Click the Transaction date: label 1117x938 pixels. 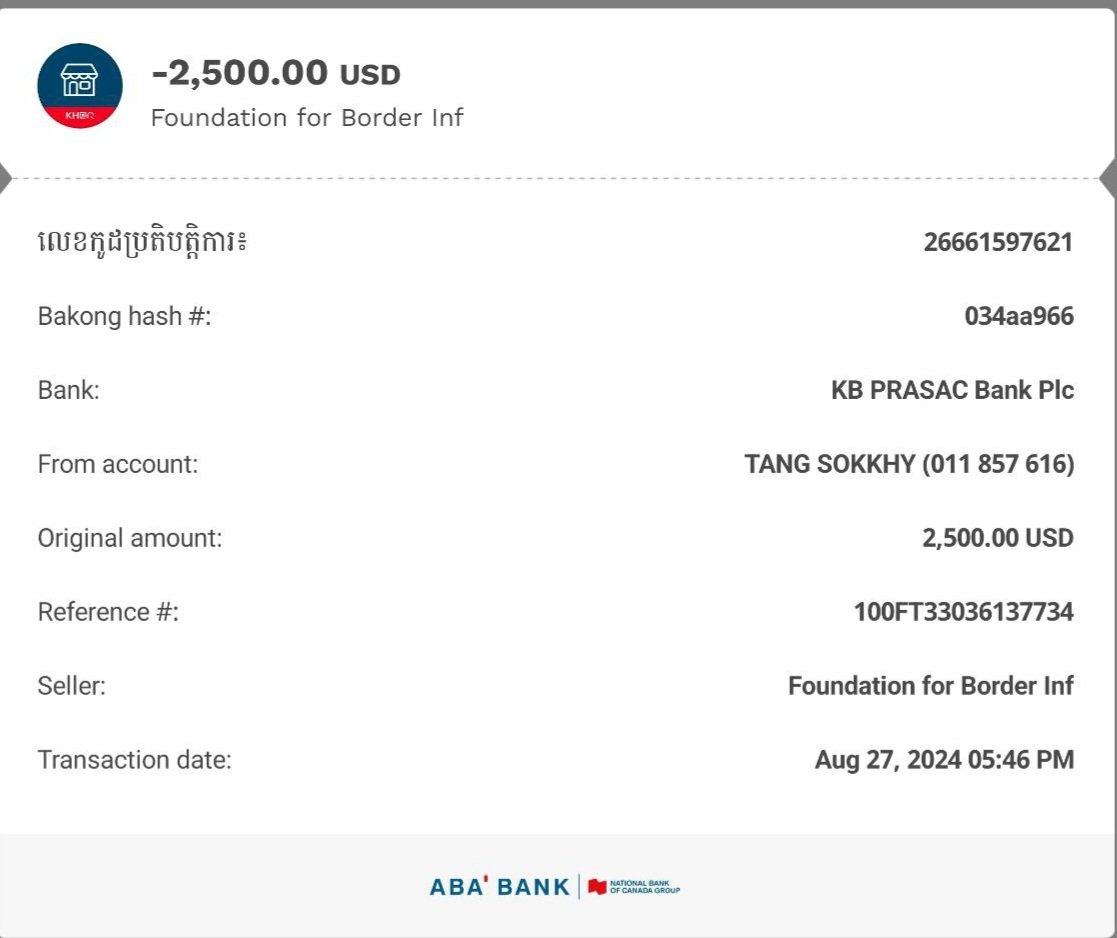[x=134, y=759]
